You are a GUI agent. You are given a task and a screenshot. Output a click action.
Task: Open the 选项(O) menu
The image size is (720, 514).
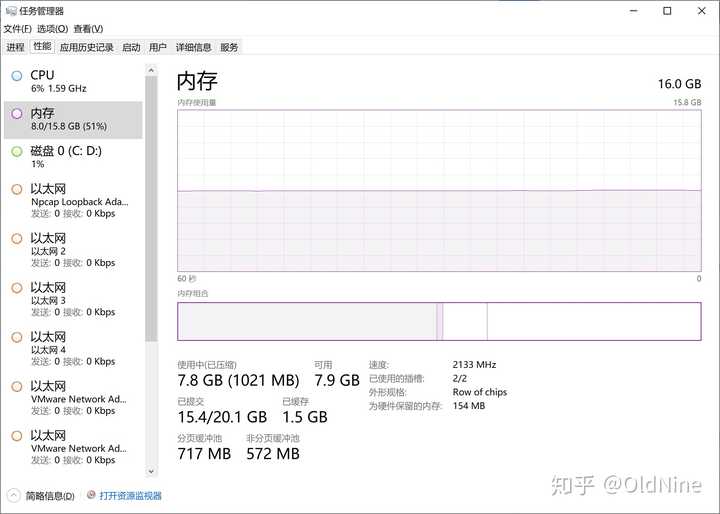[52, 29]
